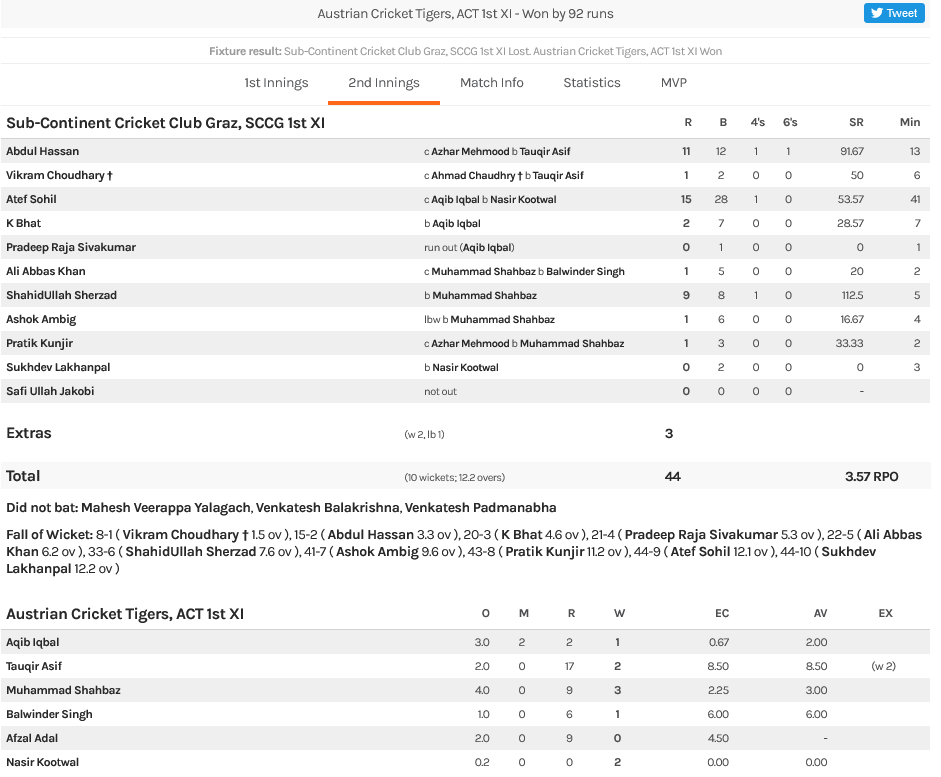Switch to the Match Info tab
Viewport: 941px width, 777px height.
coord(492,83)
